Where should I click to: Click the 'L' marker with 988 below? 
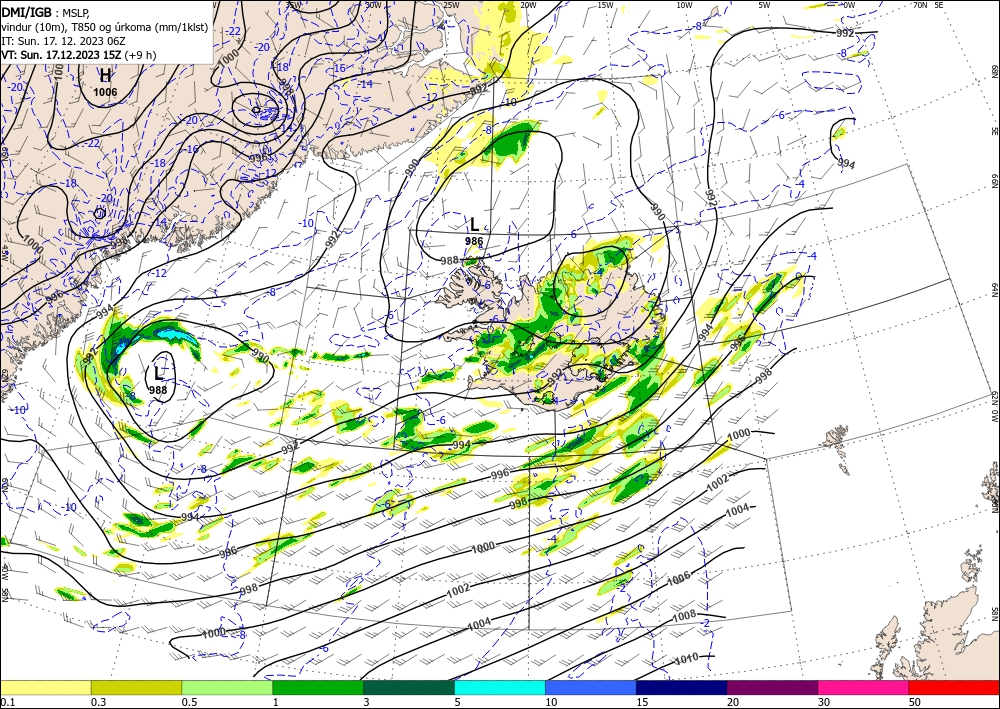pyautogui.click(x=158, y=373)
